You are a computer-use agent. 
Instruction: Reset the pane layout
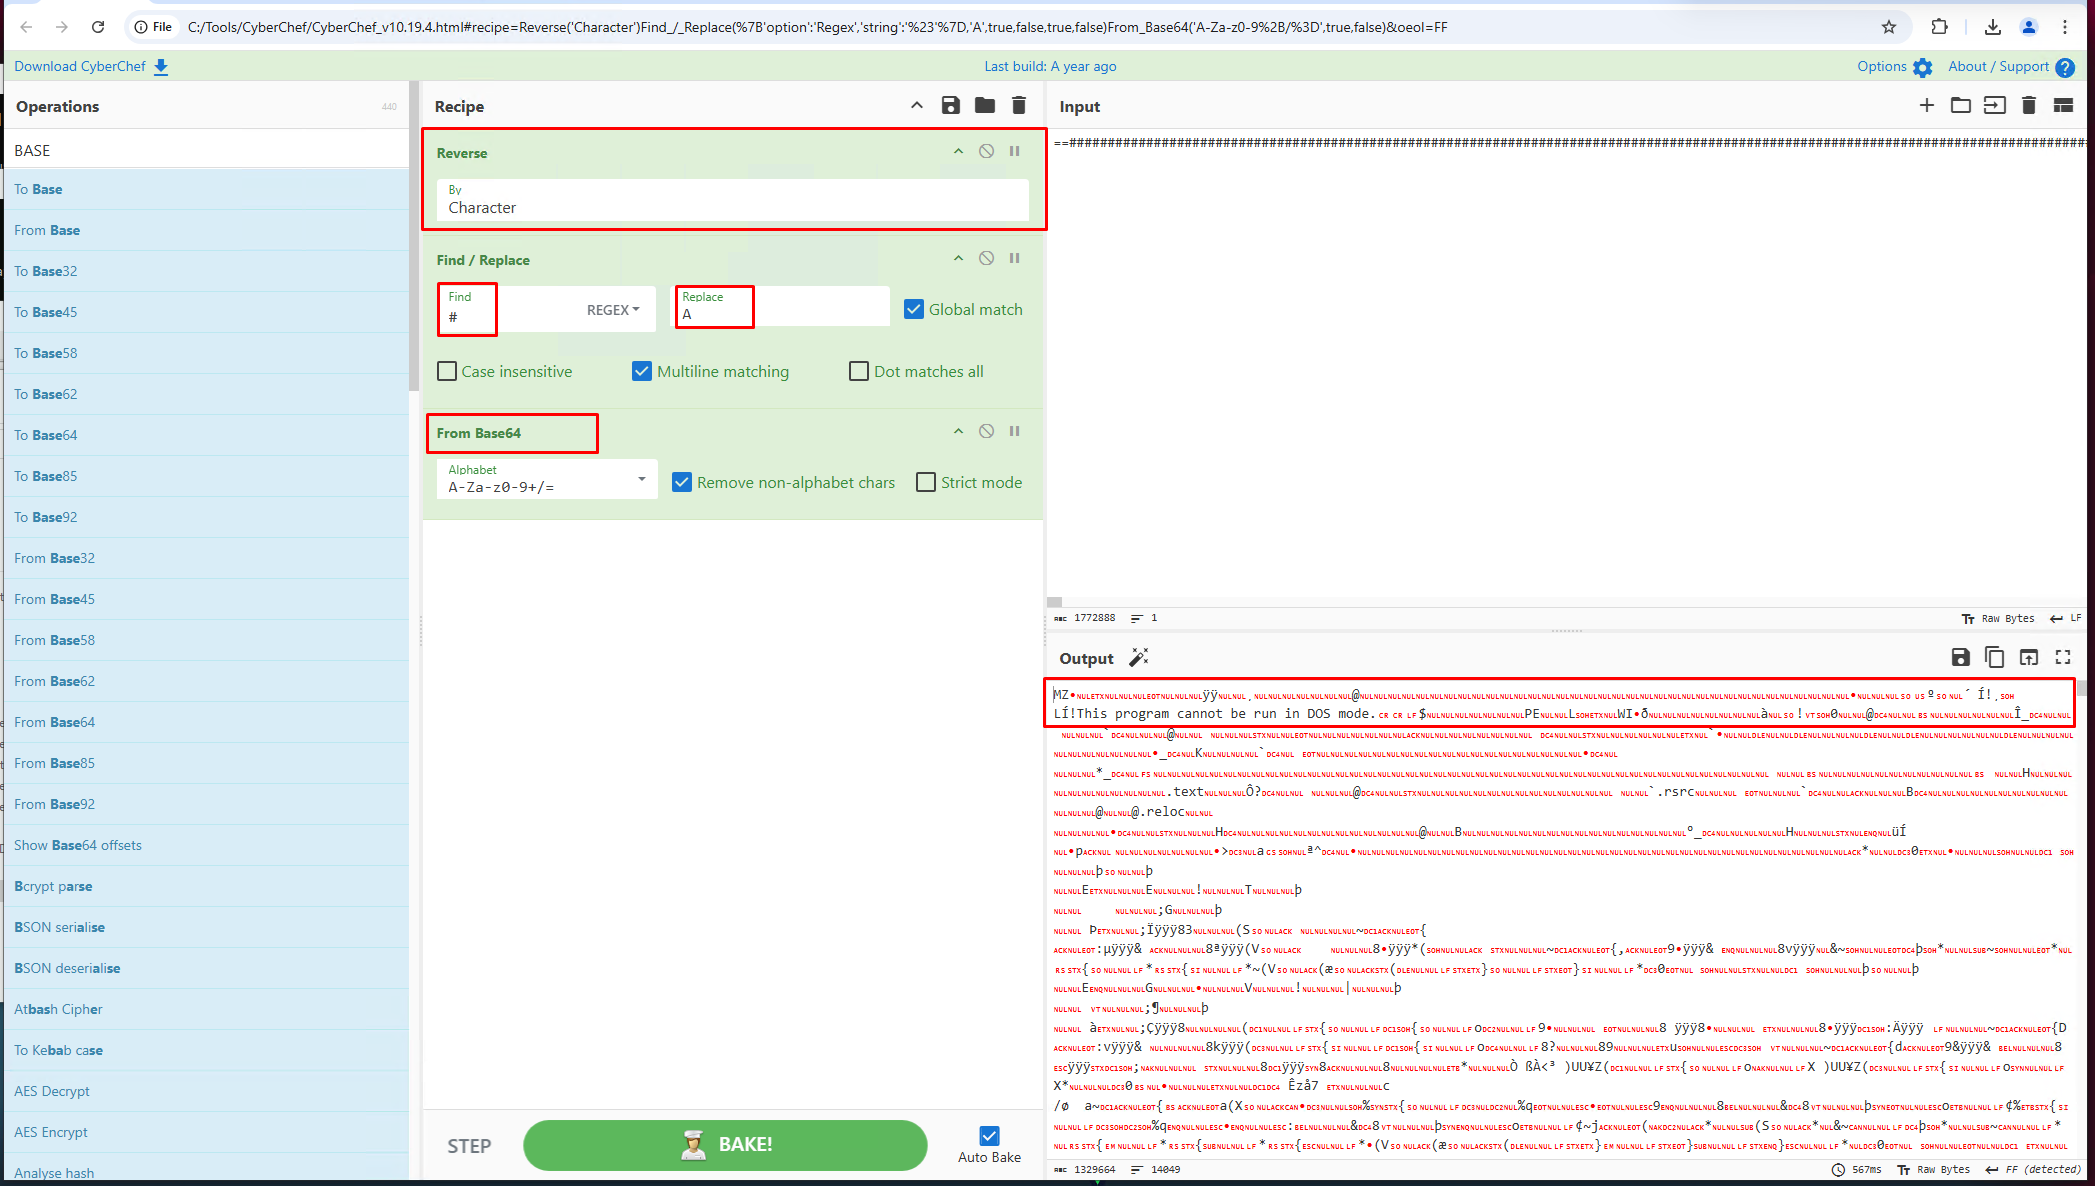coord(2063,105)
